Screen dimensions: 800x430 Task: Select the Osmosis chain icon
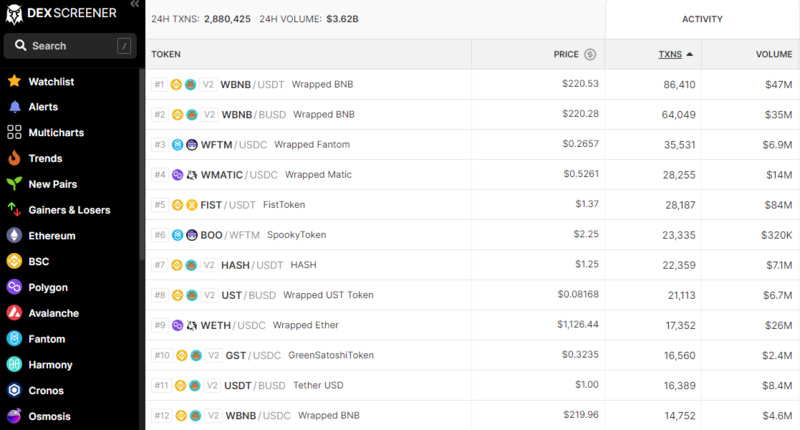pos(14,416)
